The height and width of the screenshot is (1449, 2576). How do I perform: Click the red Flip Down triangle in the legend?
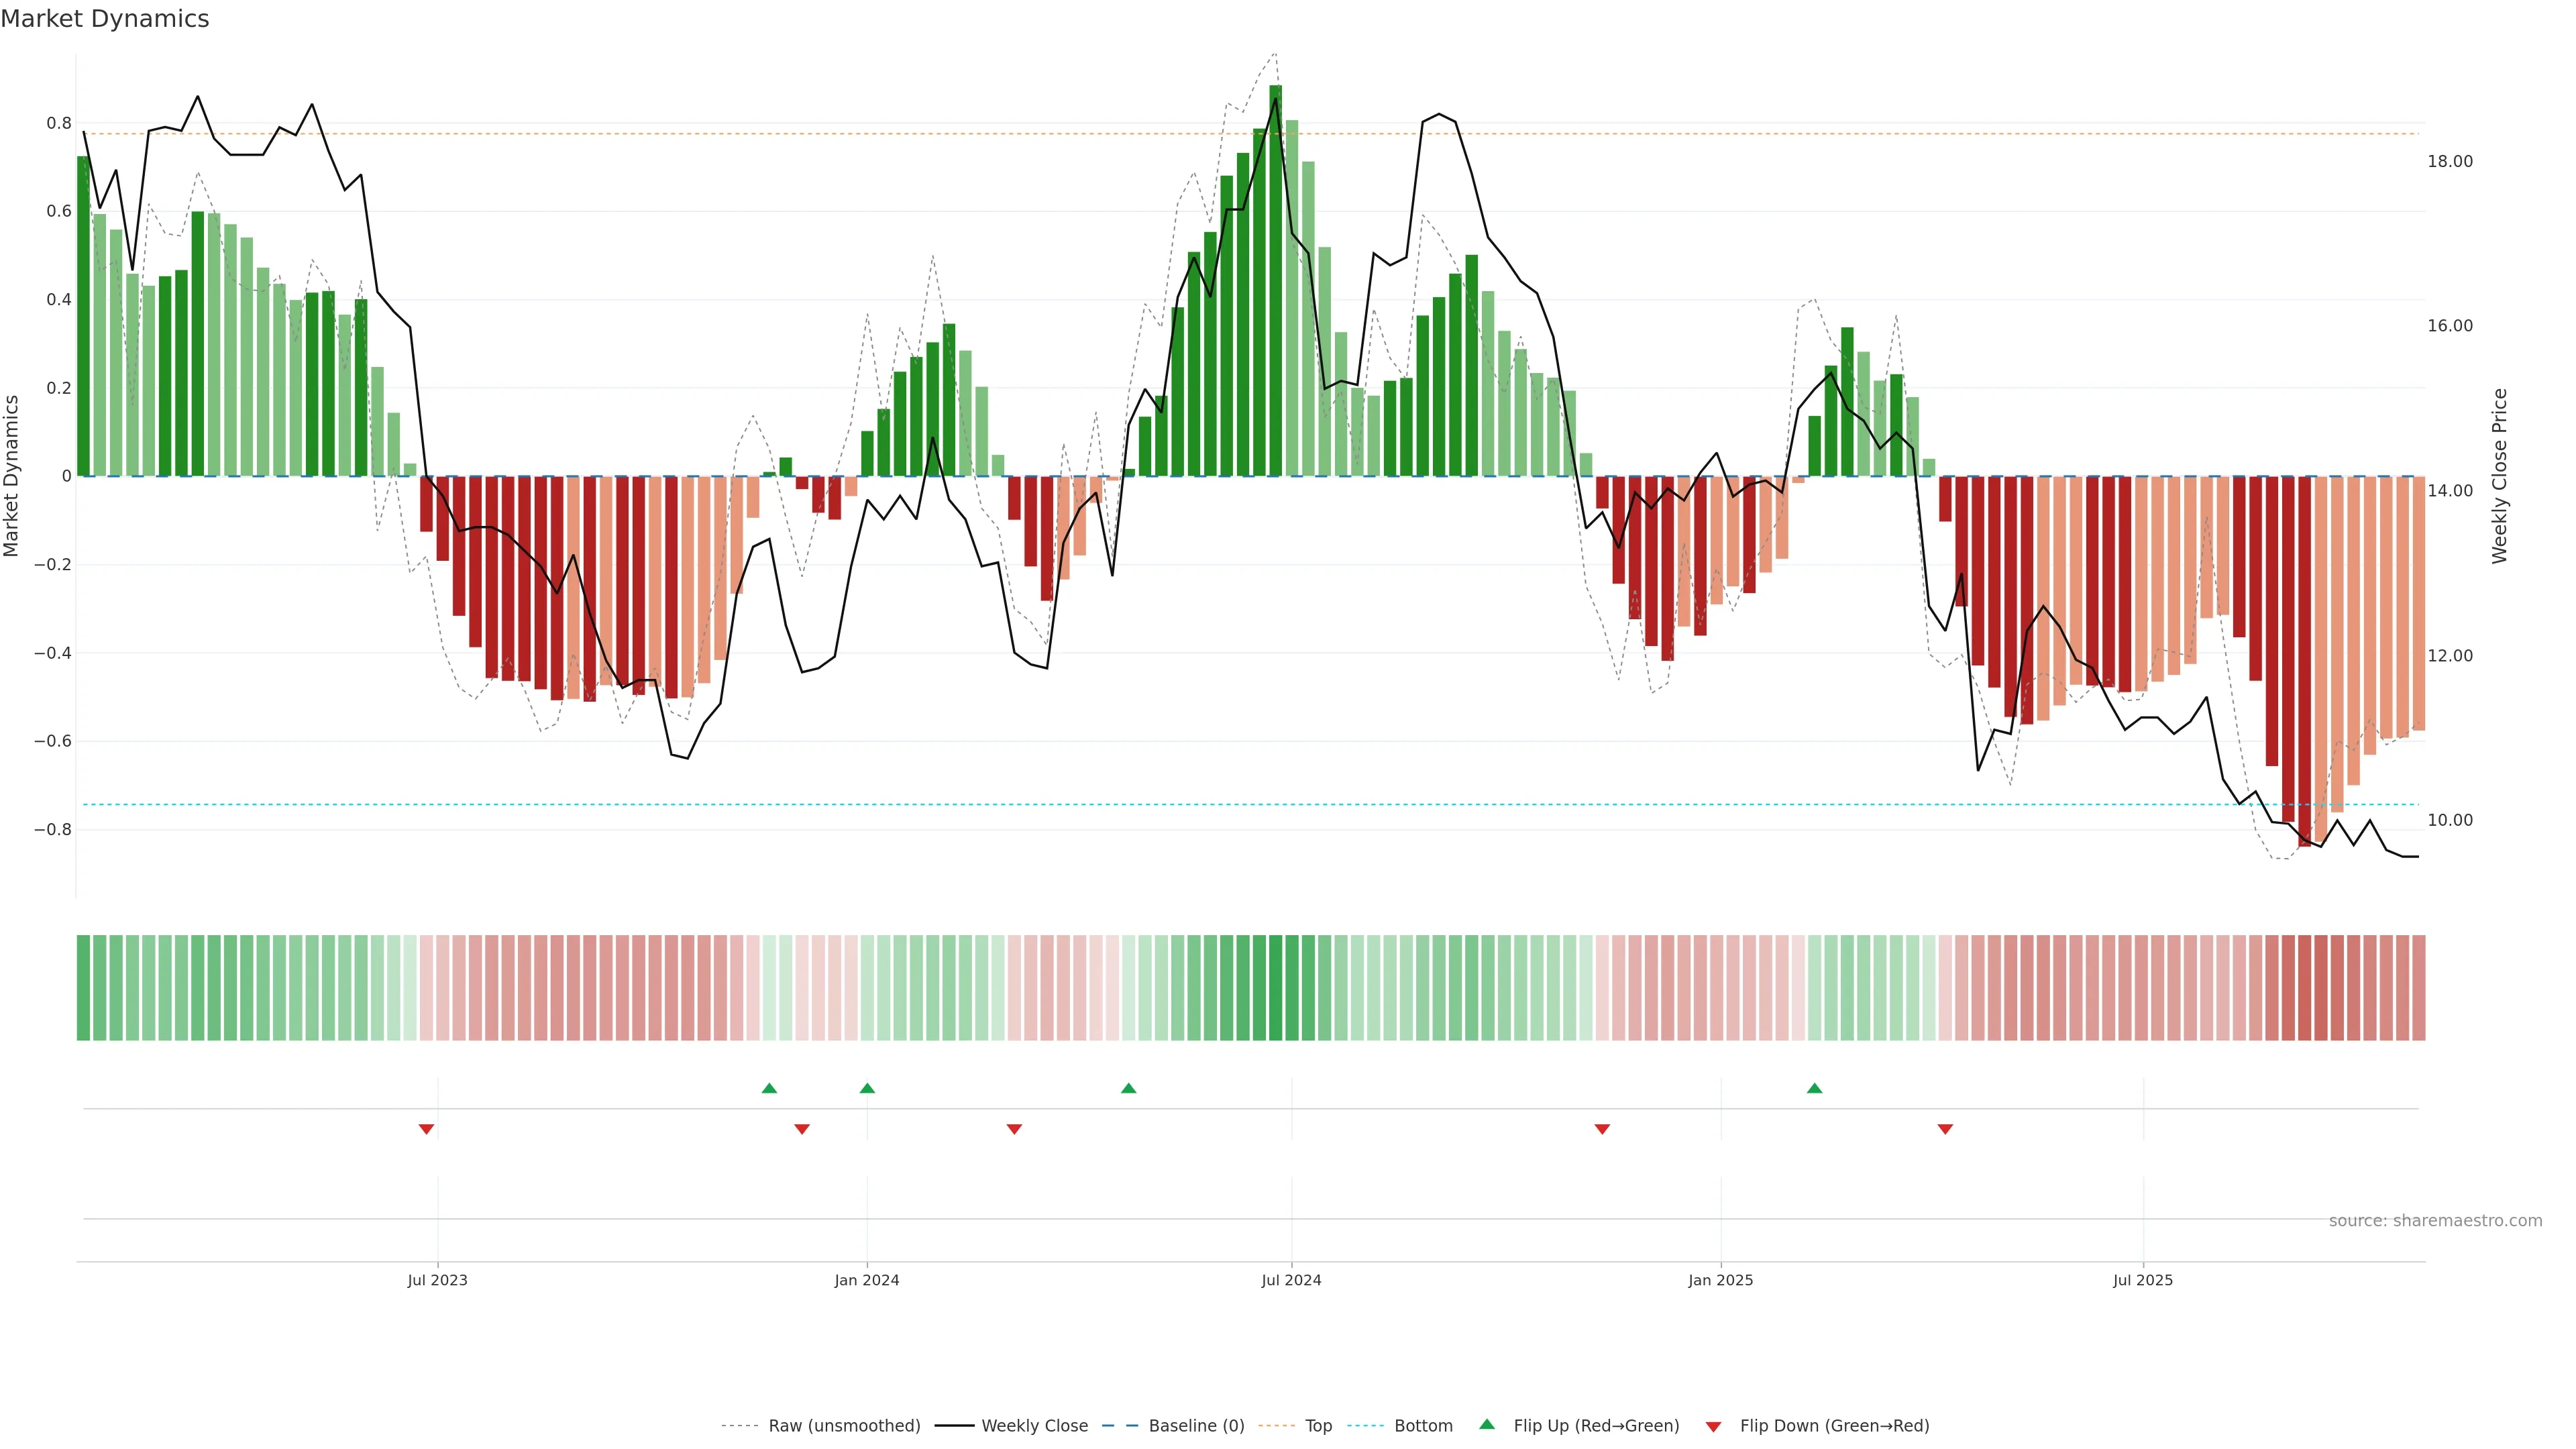click(x=1713, y=1426)
